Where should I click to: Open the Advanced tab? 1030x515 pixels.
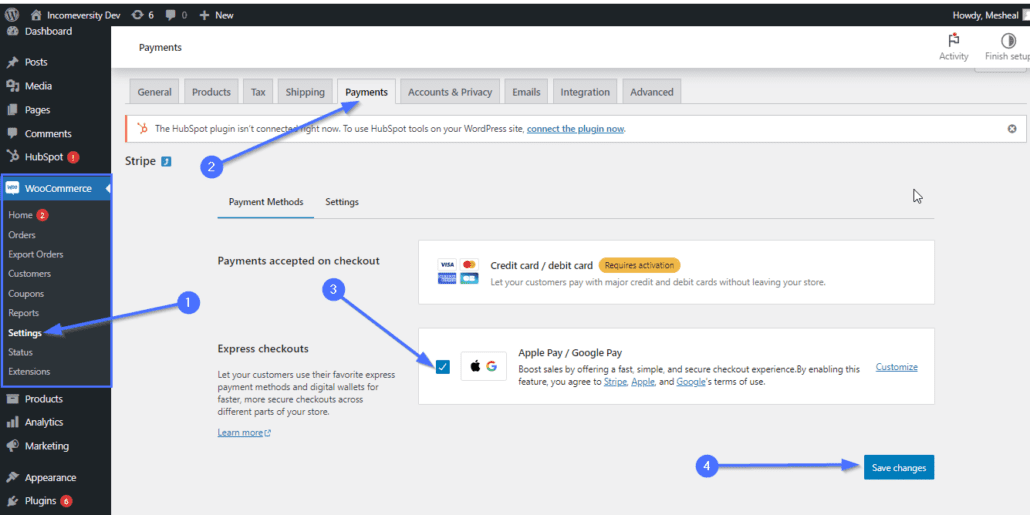point(652,92)
